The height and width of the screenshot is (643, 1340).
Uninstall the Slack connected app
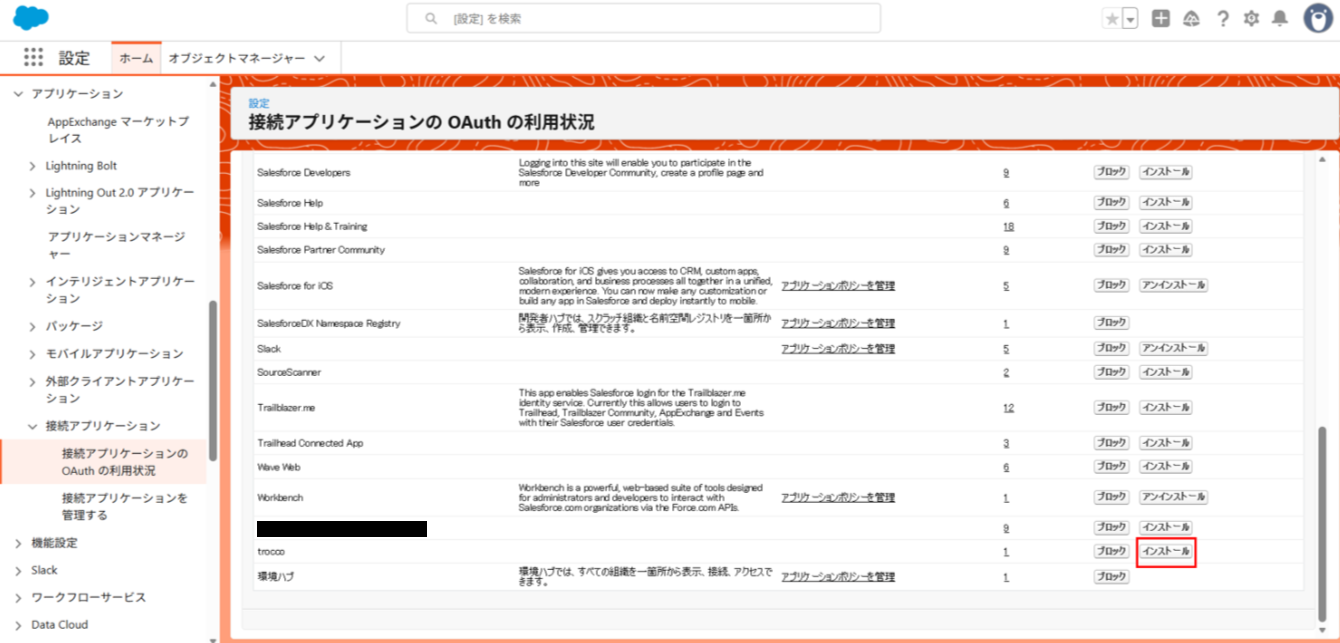1174,348
